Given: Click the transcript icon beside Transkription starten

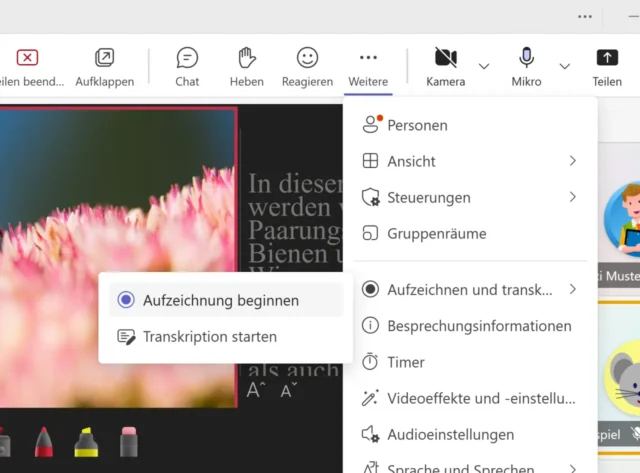Looking at the screenshot, I should click(x=126, y=337).
